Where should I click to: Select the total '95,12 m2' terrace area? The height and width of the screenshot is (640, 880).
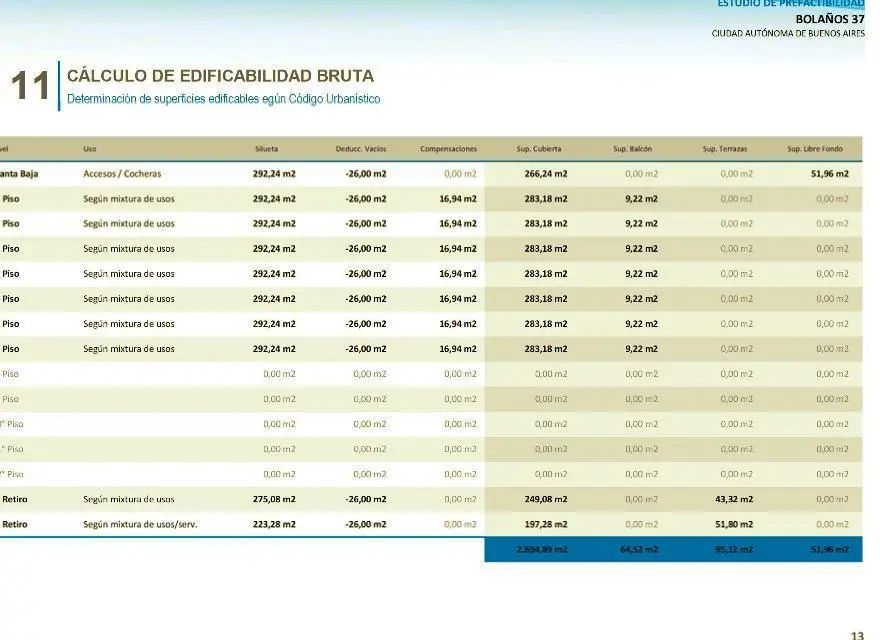coord(734,550)
